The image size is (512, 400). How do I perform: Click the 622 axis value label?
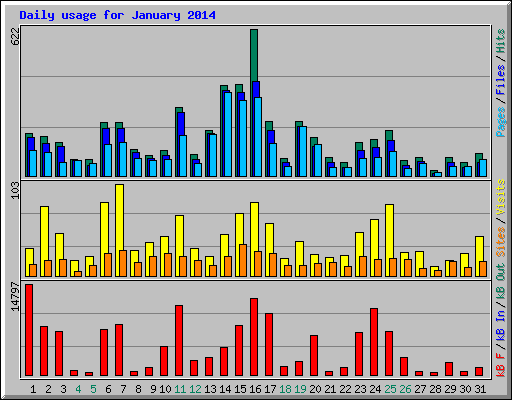(15, 37)
